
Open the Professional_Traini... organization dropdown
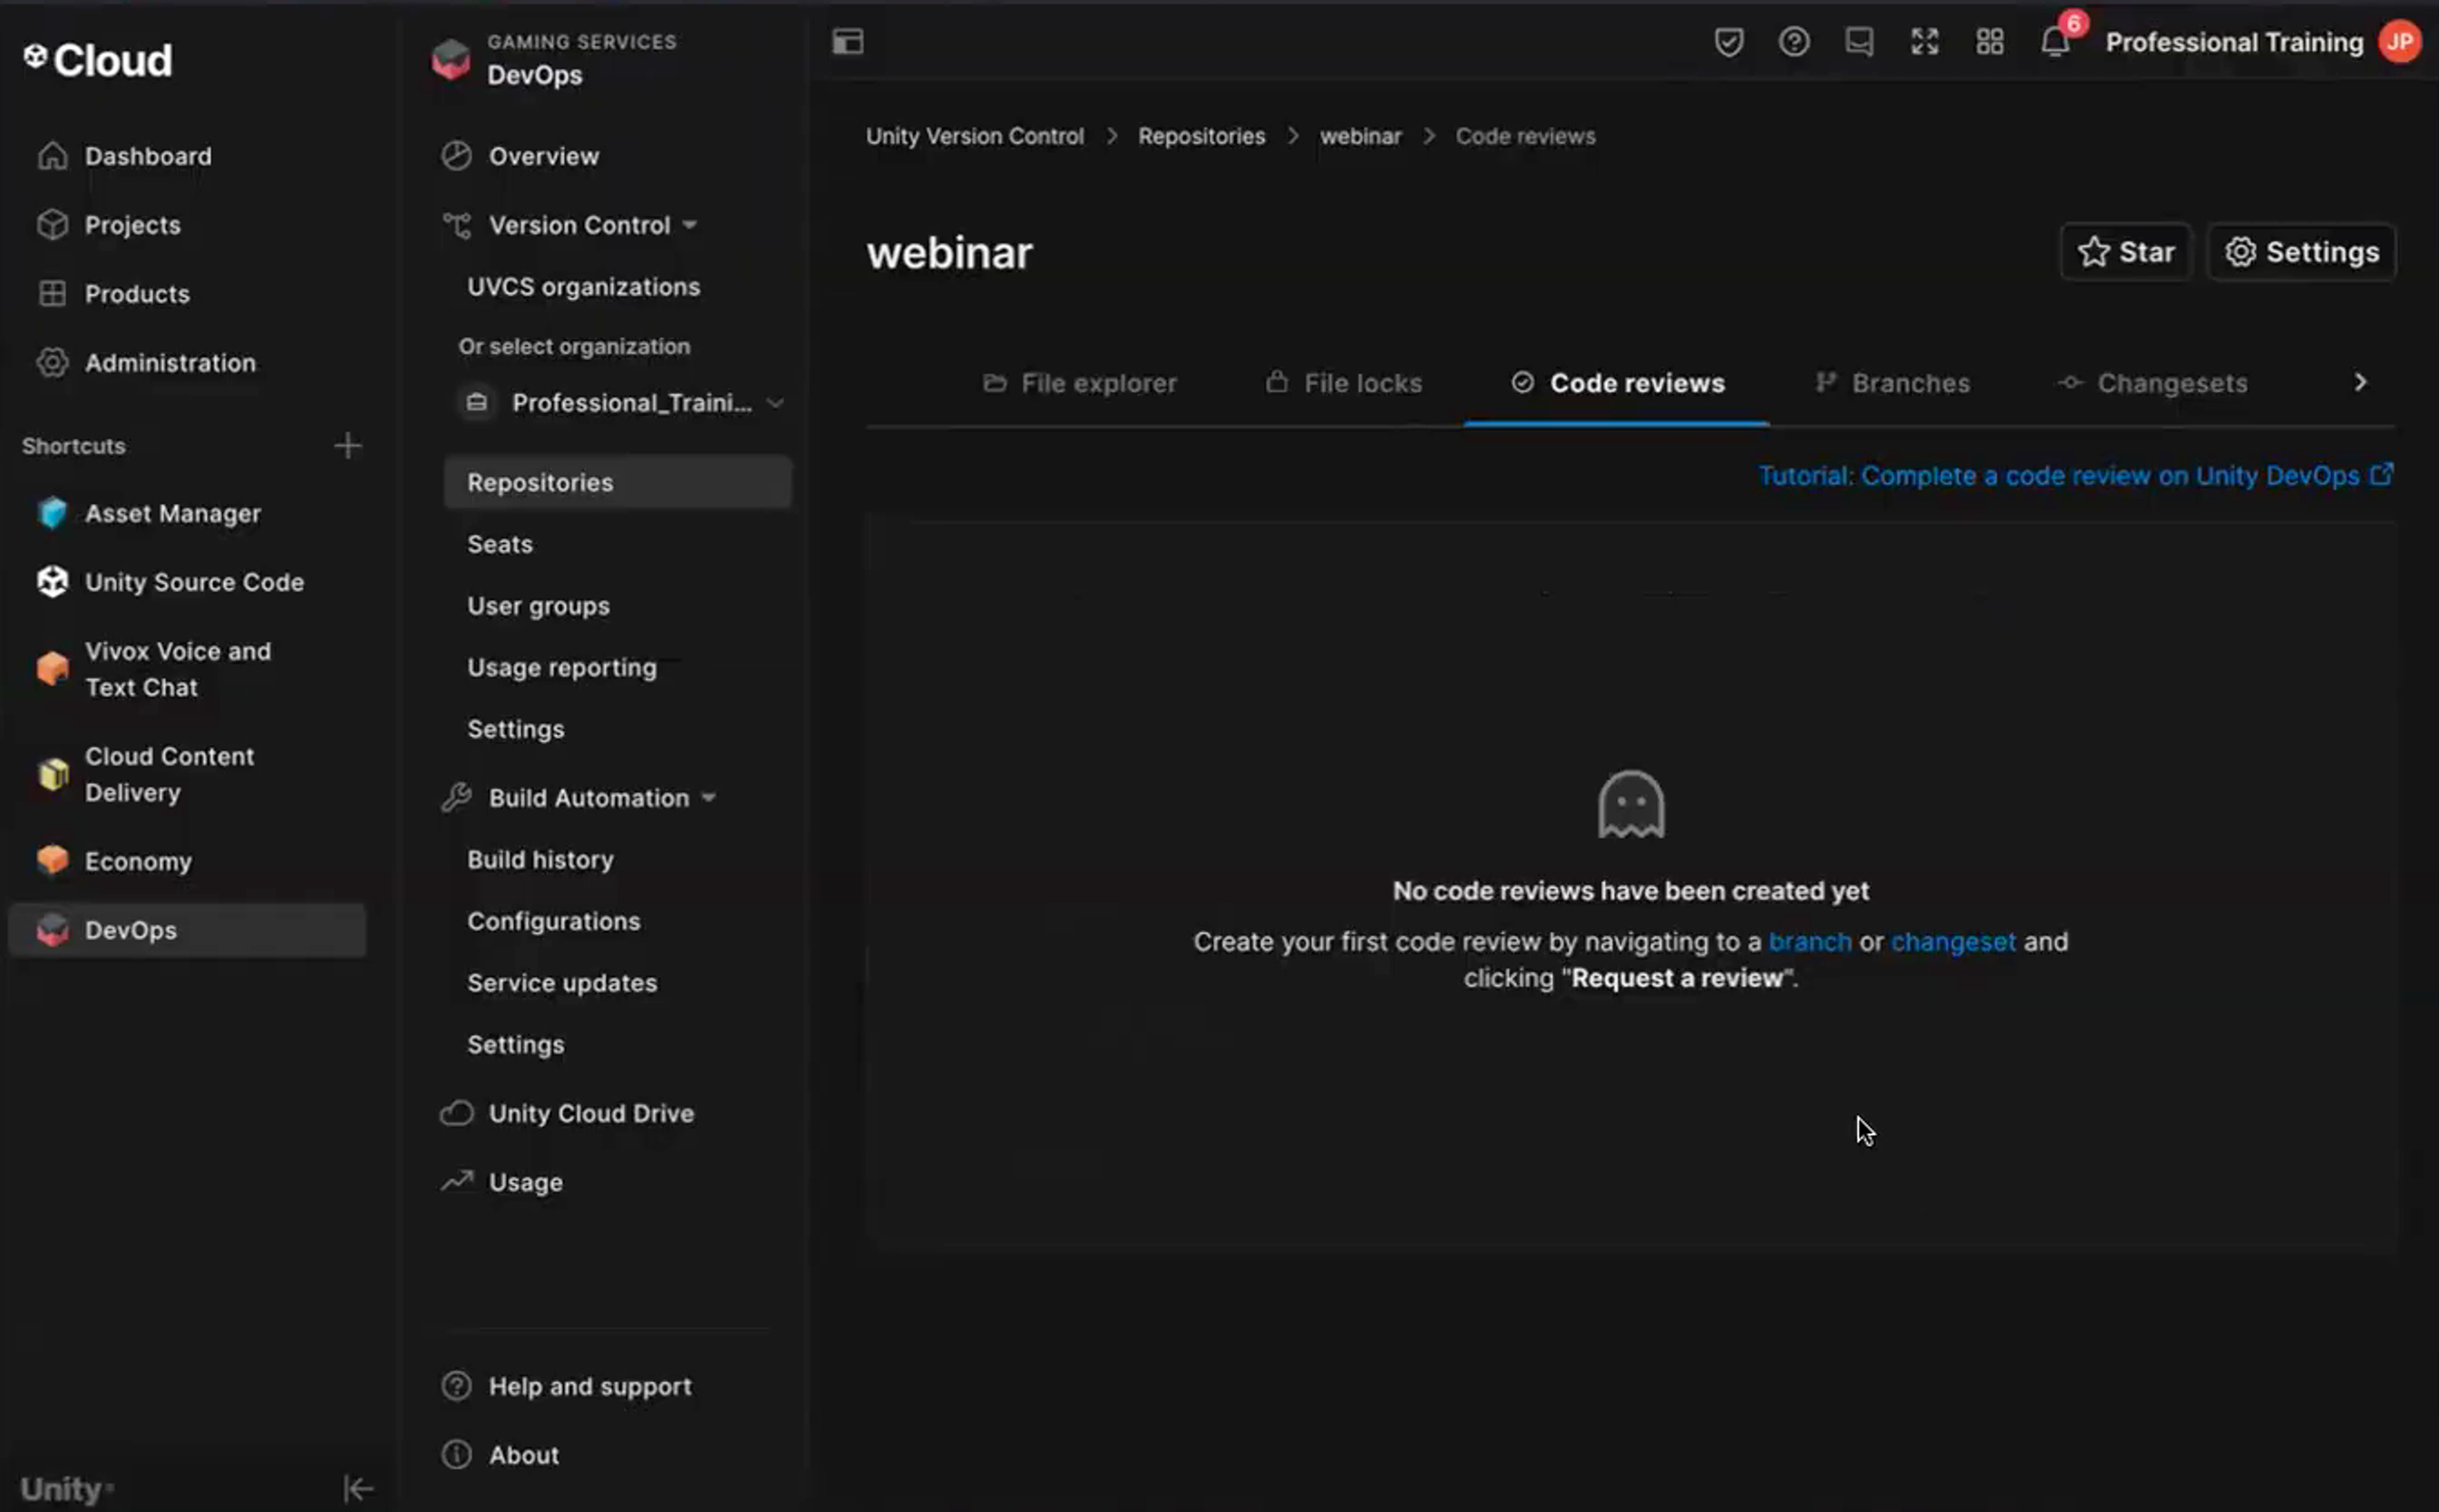point(620,403)
